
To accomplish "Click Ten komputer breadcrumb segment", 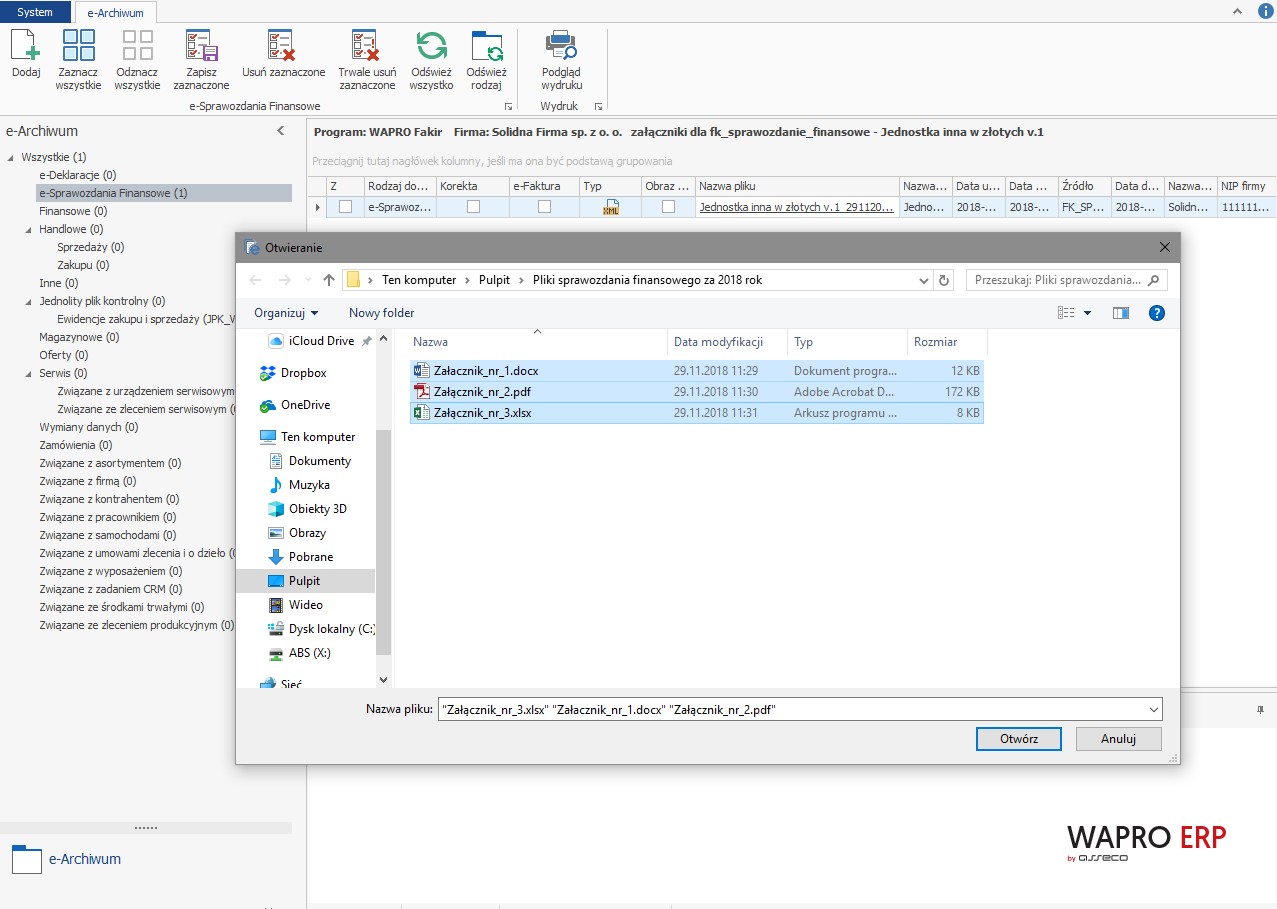I will 419,280.
